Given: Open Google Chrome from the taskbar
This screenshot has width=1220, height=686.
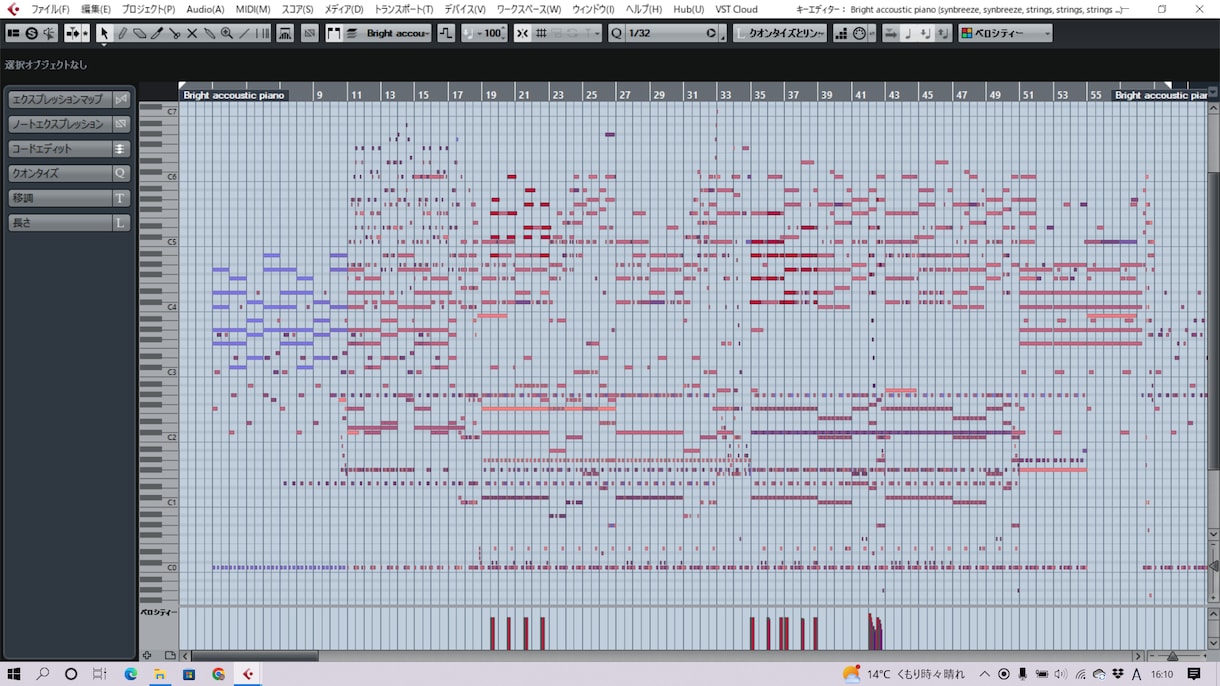Looking at the screenshot, I should (x=218, y=674).
